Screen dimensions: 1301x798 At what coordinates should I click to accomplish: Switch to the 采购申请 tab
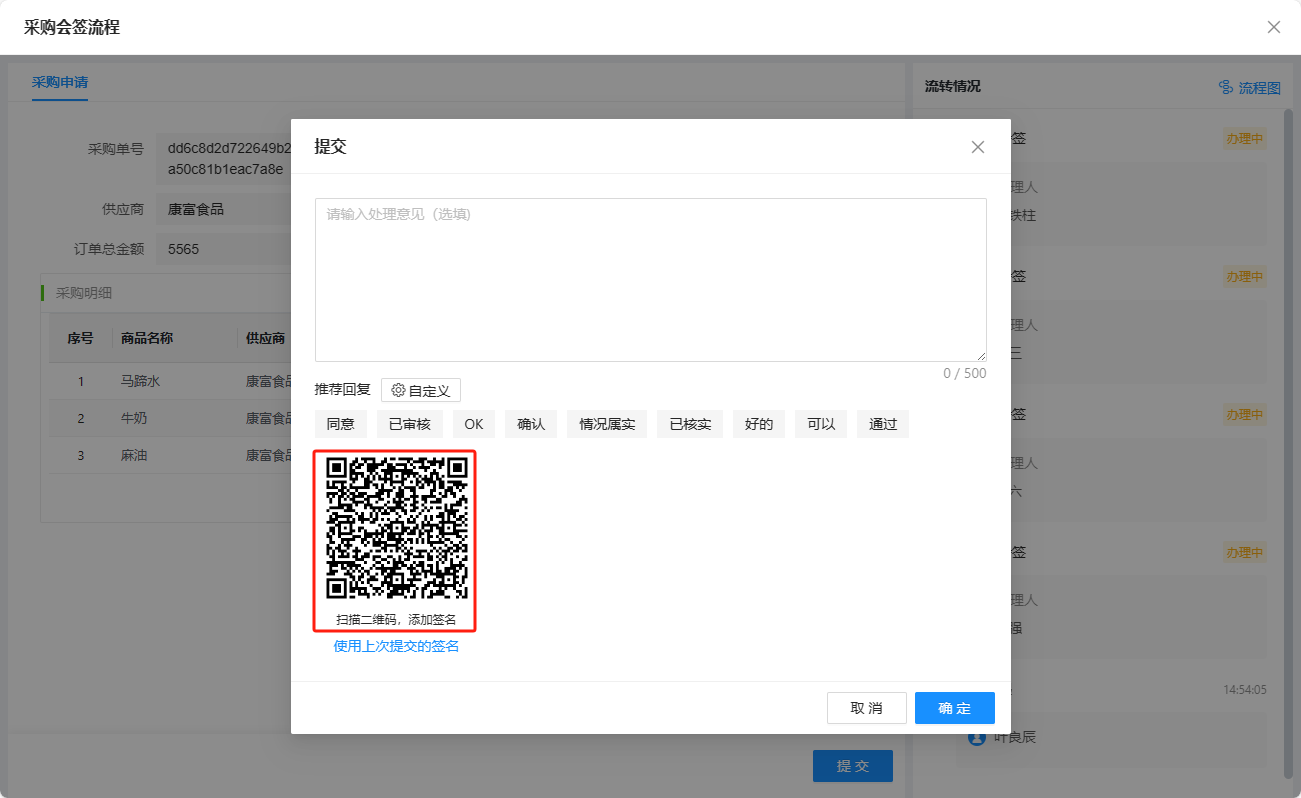pyautogui.click(x=59, y=82)
